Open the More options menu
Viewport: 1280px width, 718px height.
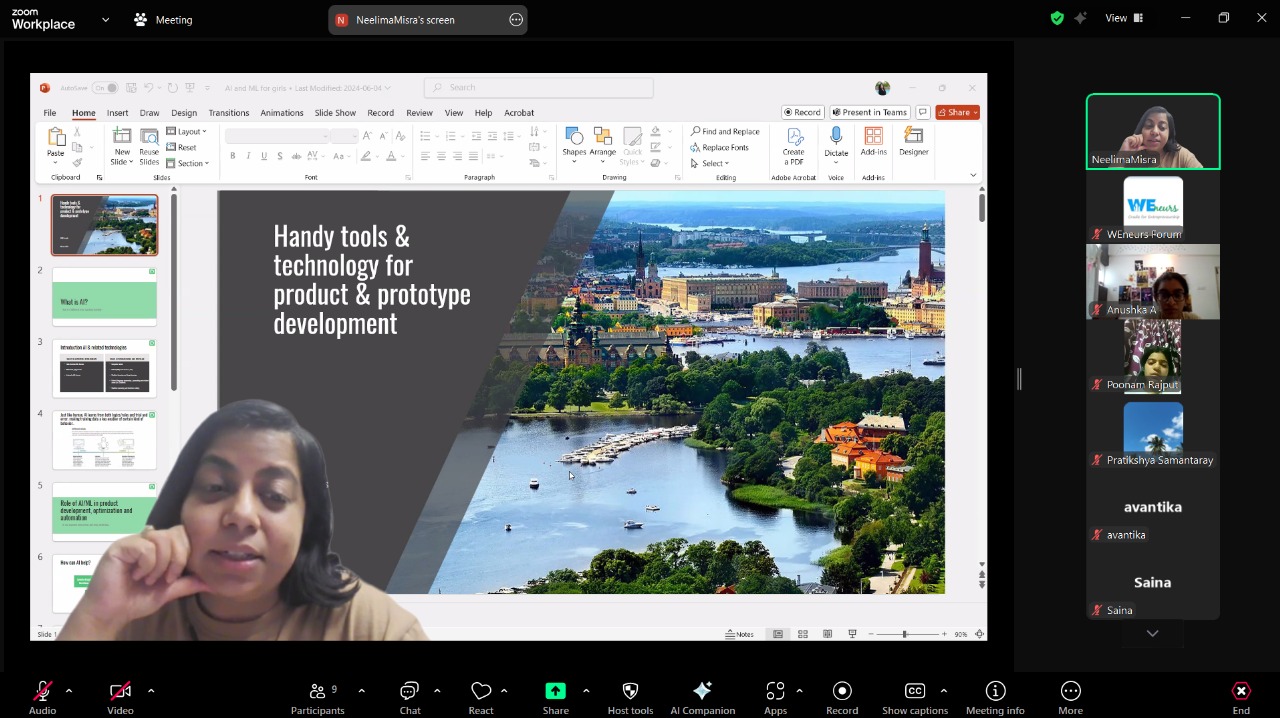[1070, 697]
